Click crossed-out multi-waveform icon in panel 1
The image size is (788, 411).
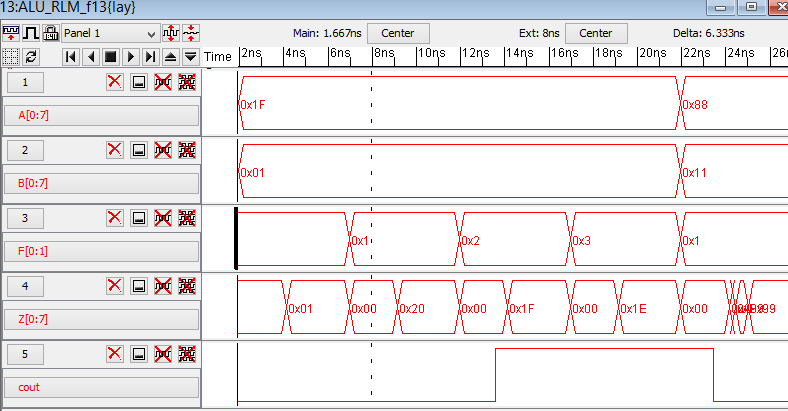pyautogui.click(x=187, y=82)
